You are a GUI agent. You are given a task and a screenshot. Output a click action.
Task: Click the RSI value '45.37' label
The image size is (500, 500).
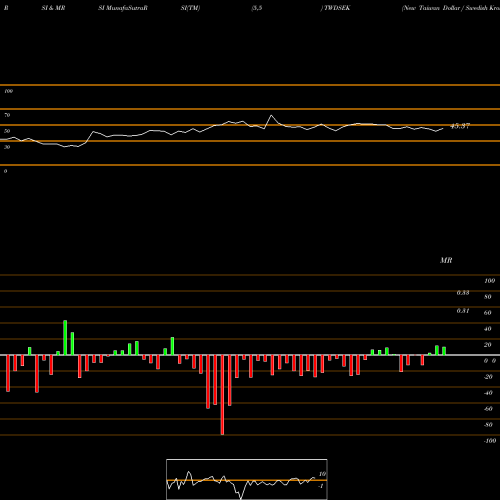pyautogui.click(x=460, y=126)
